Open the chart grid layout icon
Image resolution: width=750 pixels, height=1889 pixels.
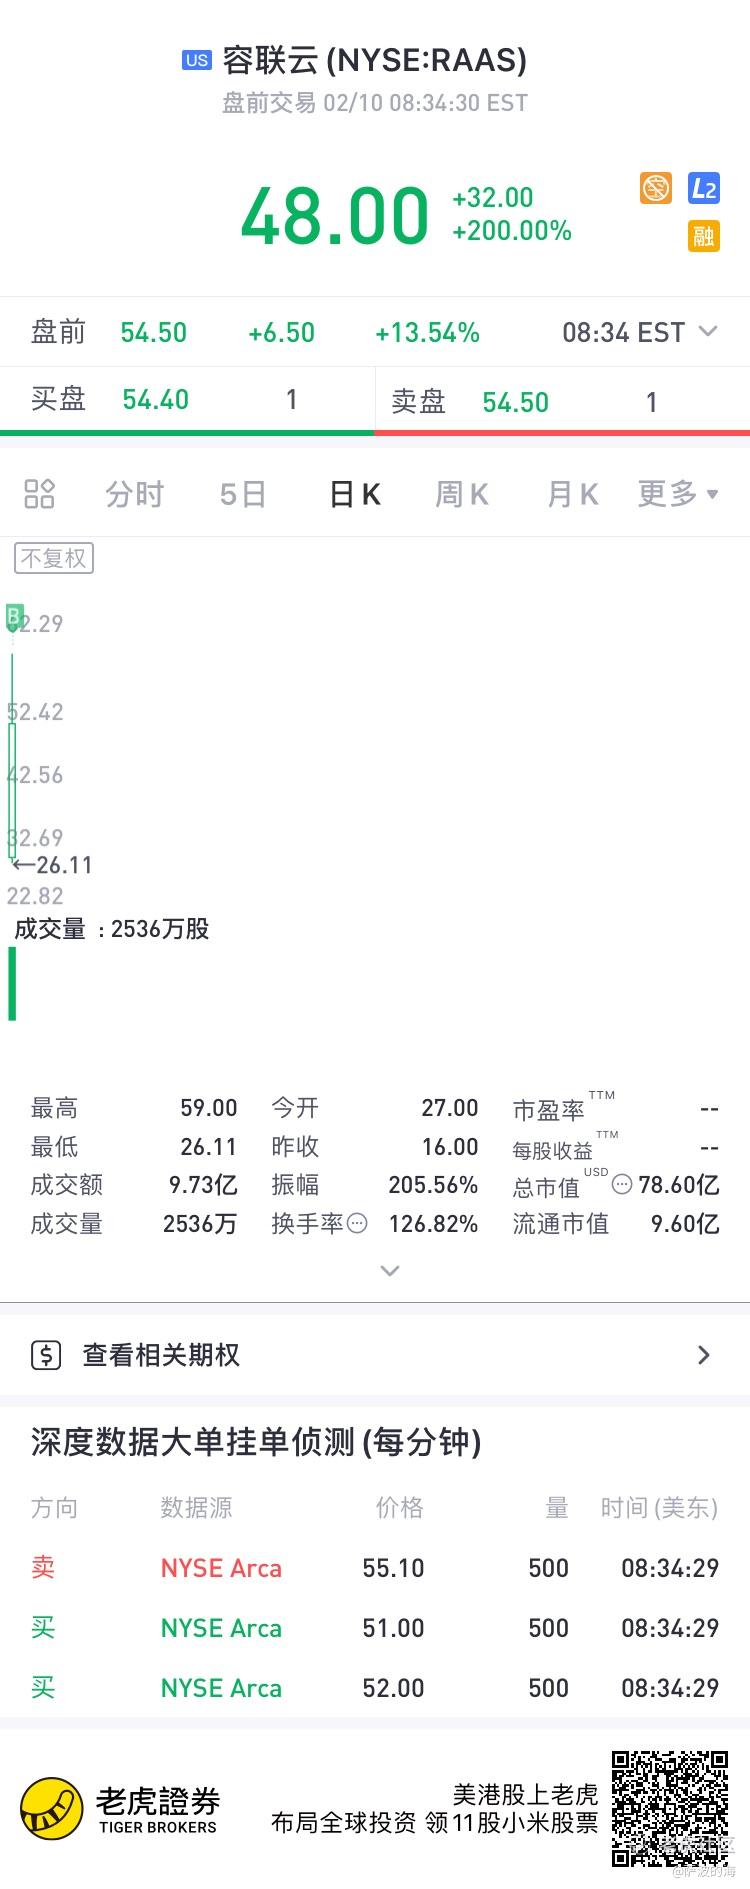pyautogui.click(x=39, y=493)
